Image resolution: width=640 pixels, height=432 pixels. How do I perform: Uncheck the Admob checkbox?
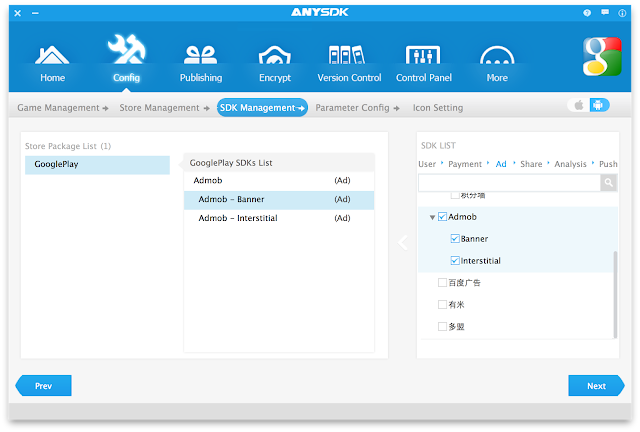pyautogui.click(x=442, y=216)
